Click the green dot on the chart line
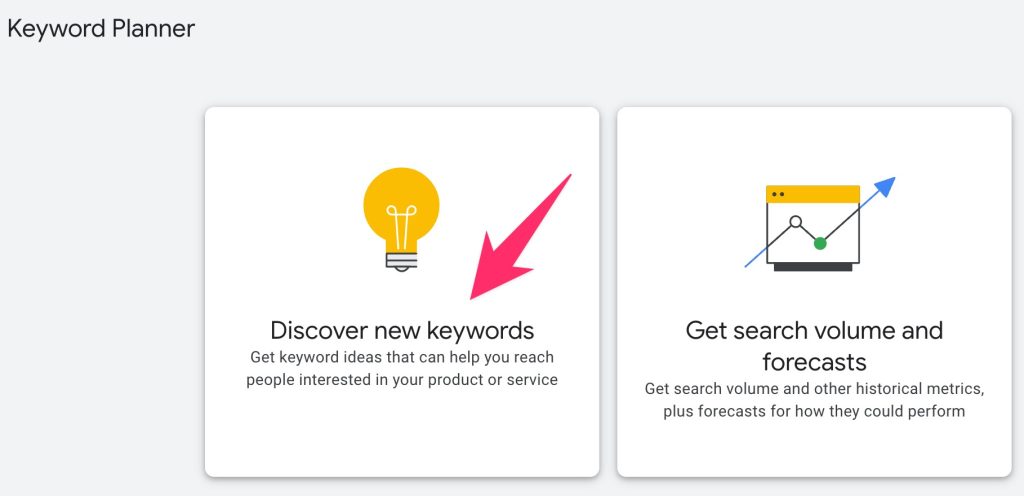This screenshot has width=1024, height=496. [x=820, y=243]
